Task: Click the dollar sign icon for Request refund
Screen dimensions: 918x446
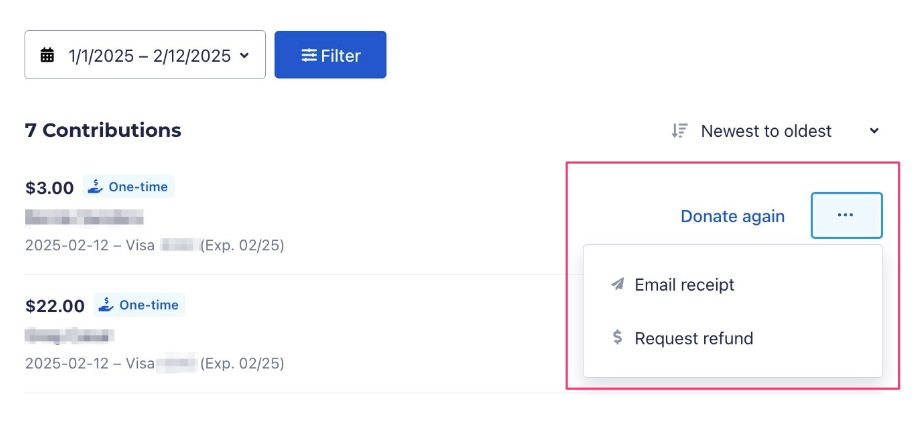Action: click(618, 338)
